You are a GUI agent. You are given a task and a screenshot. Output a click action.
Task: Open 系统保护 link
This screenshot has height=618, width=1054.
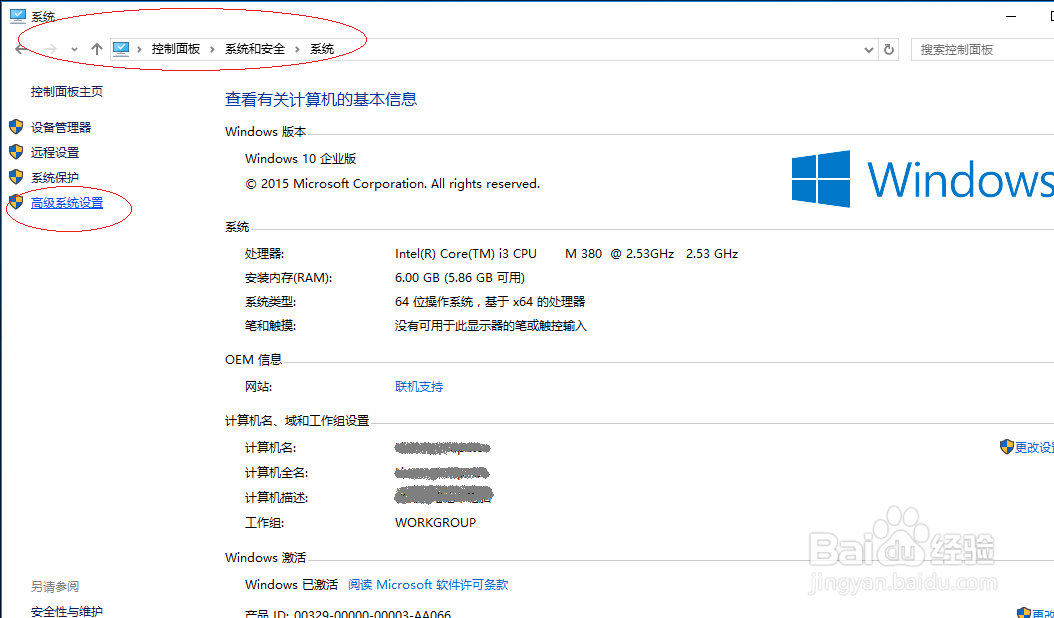pyautogui.click(x=55, y=178)
